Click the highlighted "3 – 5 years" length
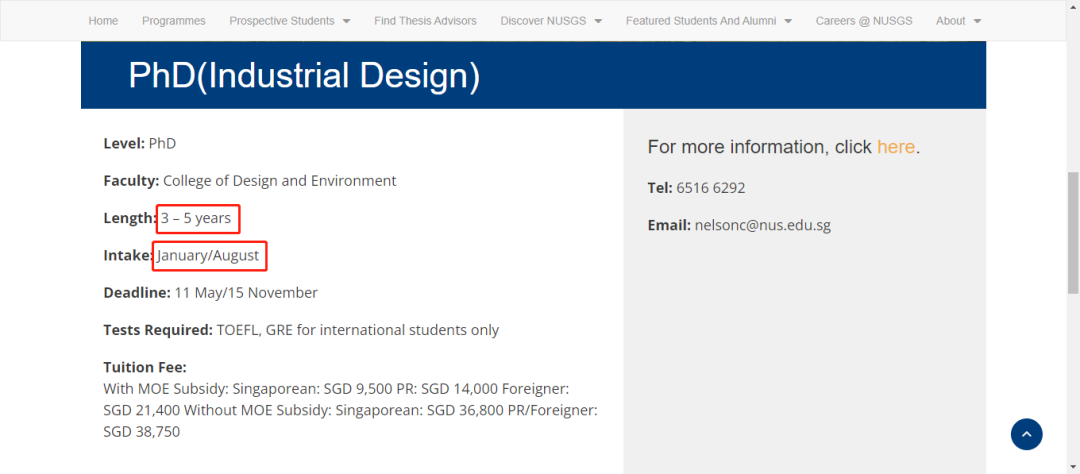The height and width of the screenshot is (474, 1080). point(197,218)
